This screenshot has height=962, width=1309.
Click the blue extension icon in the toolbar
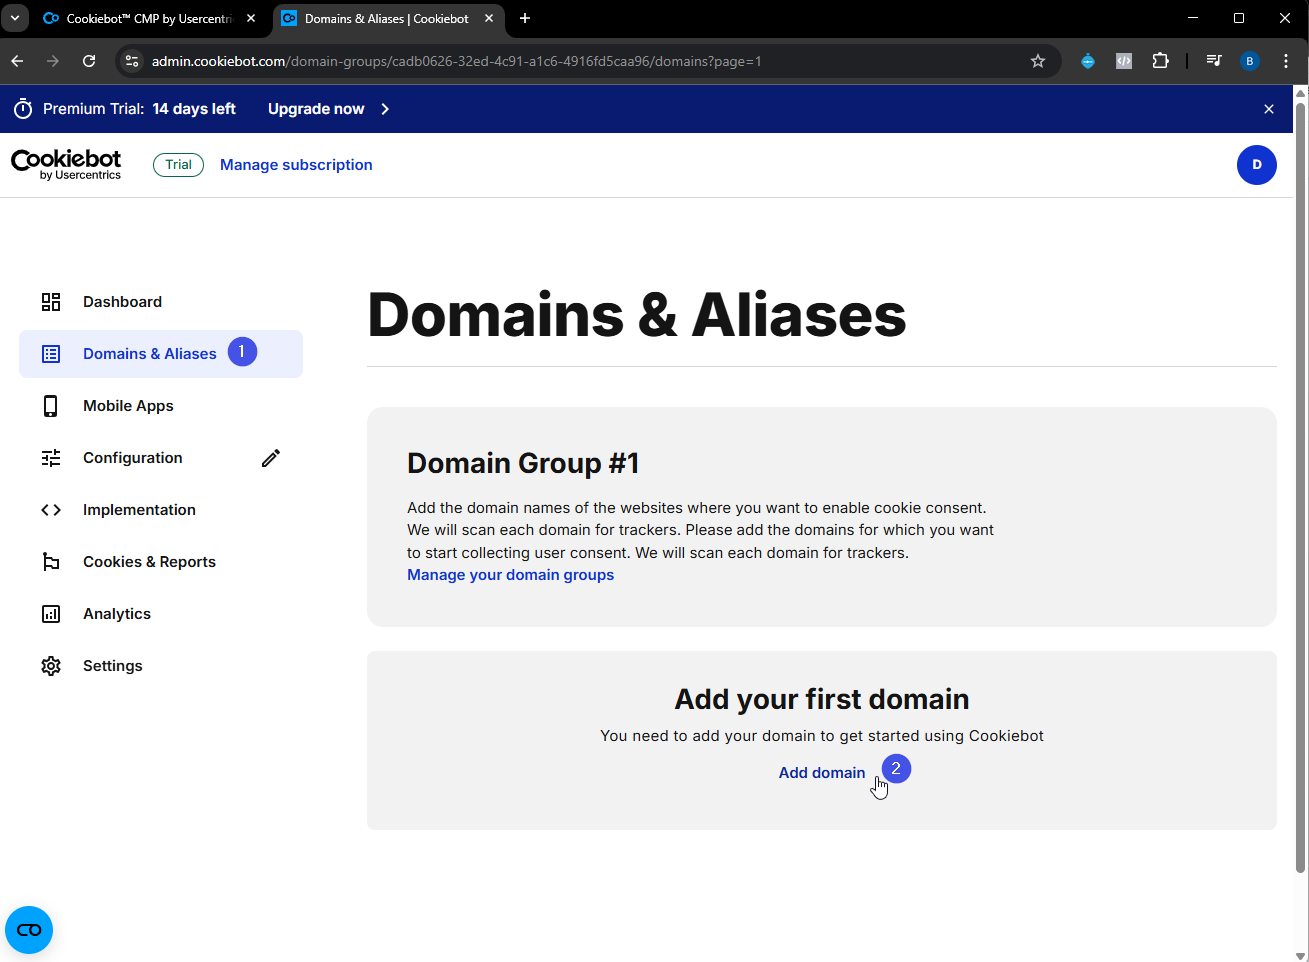click(x=1088, y=61)
